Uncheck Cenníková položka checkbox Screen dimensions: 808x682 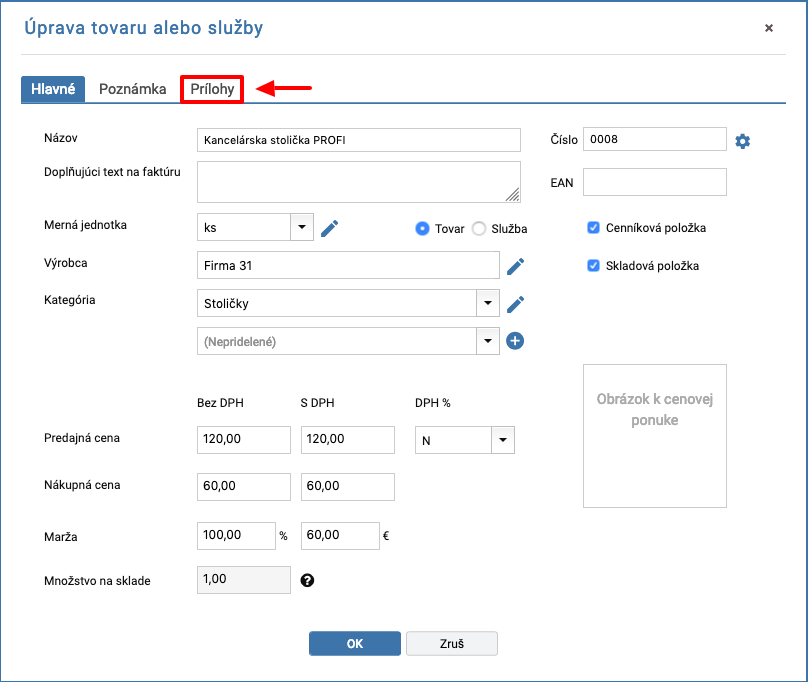[x=593, y=227]
